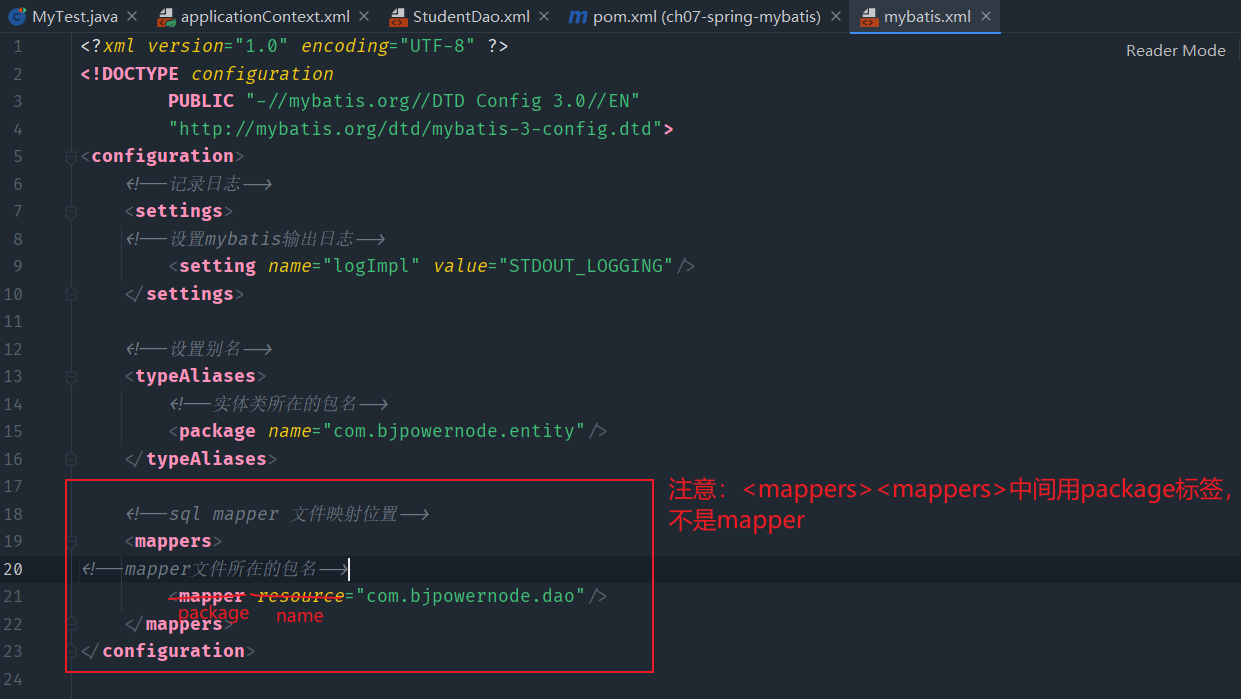Fold at the closing mappers tag line 22

(x=71, y=624)
